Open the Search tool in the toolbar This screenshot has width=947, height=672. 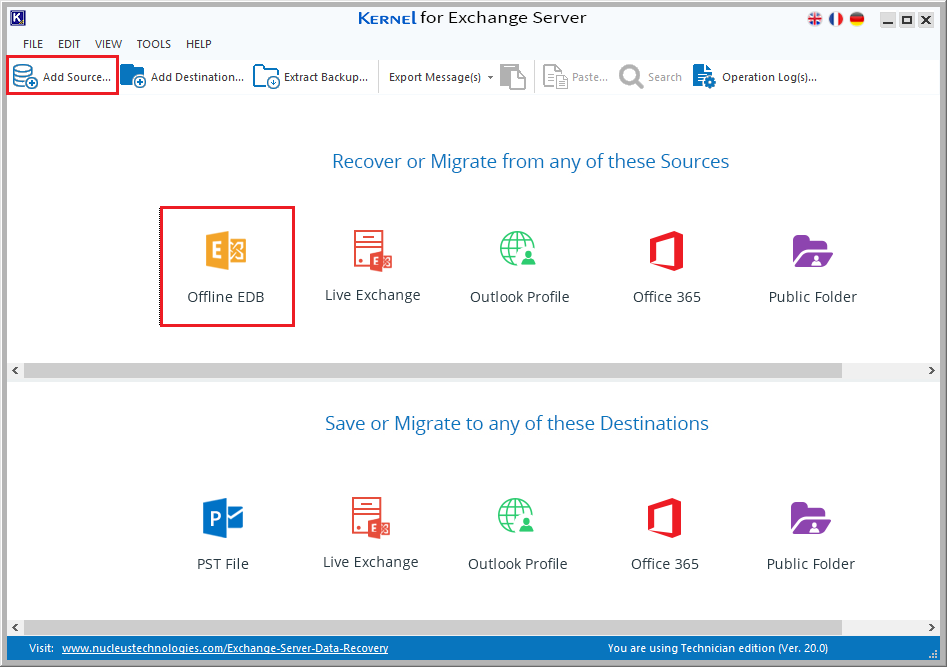650,77
